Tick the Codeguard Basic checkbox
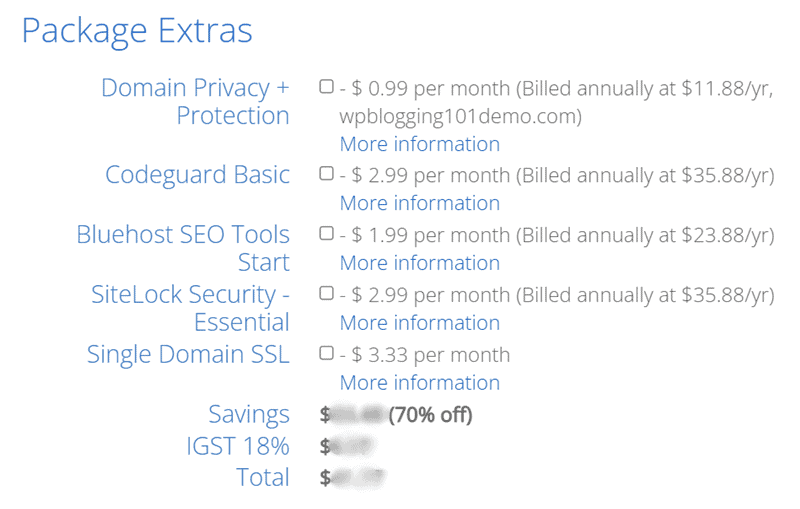Viewport: 800px width, 509px height. point(326,174)
